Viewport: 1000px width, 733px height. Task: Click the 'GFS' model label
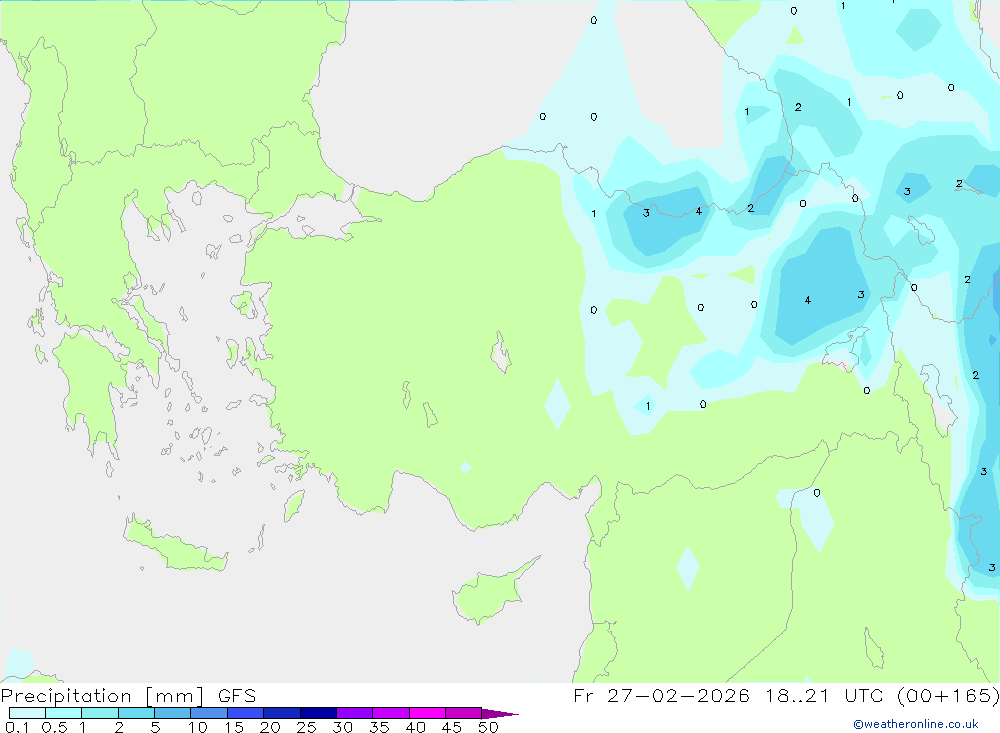click(237, 696)
